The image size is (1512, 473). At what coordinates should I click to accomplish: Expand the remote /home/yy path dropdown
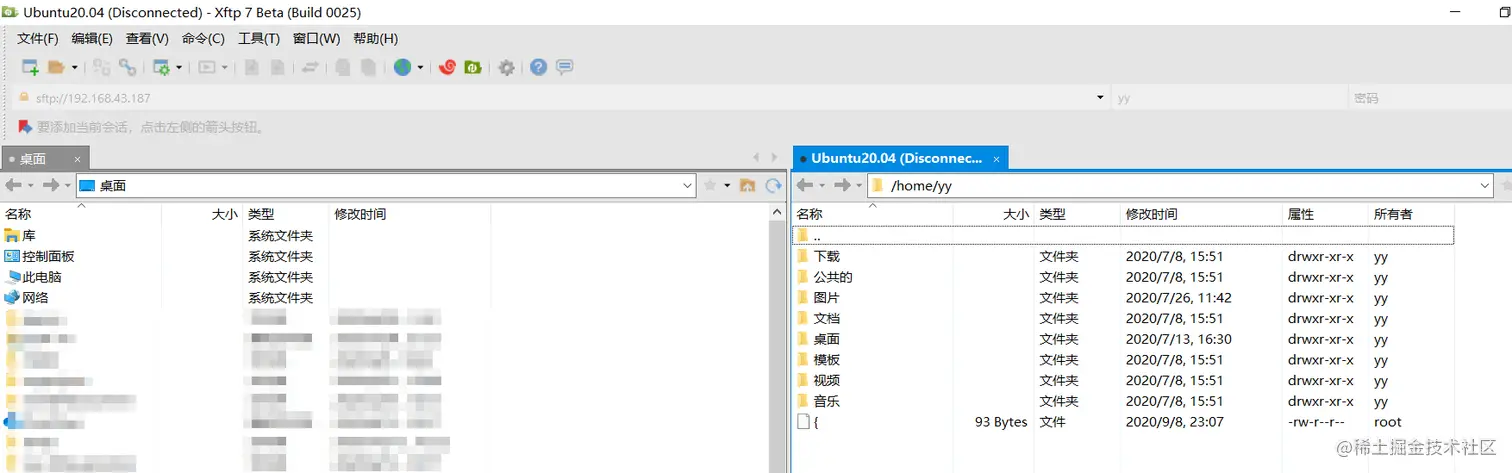pyautogui.click(x=1484, y=185)
